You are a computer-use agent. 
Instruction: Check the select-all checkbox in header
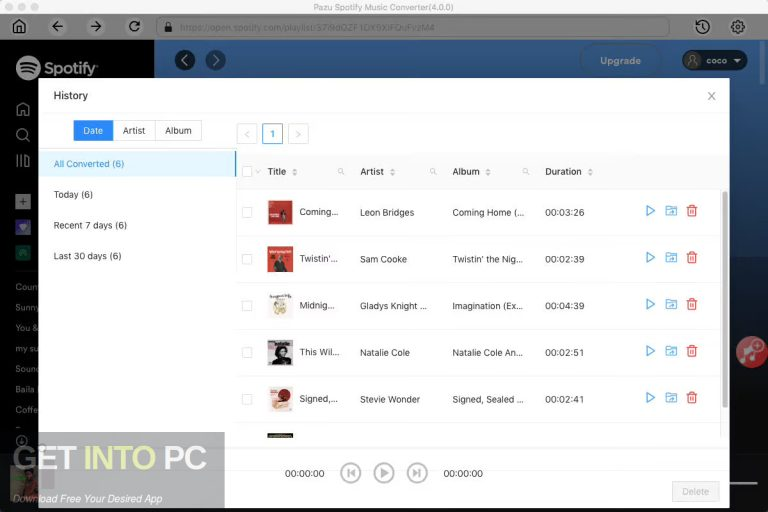pos(247,171)
